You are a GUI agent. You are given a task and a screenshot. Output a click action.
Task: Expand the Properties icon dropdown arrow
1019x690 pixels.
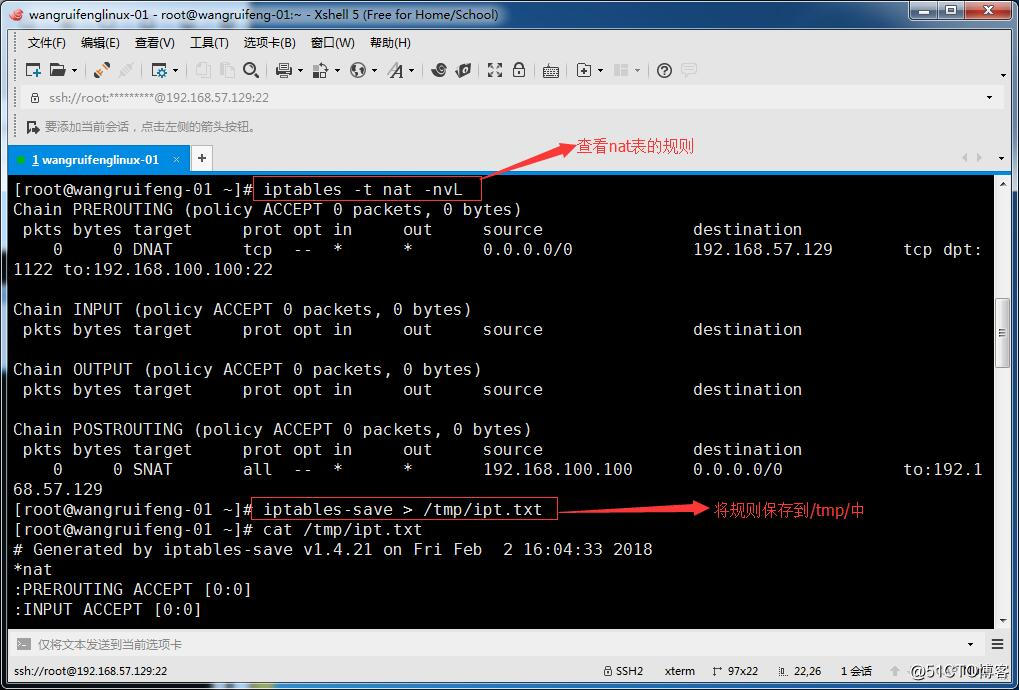point(175,70)
